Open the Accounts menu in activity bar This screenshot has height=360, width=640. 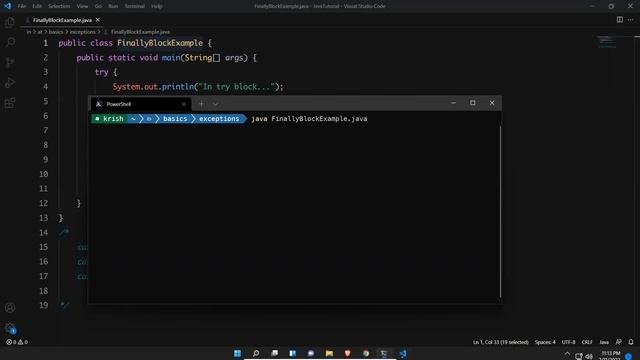click(x=10, y=308)
